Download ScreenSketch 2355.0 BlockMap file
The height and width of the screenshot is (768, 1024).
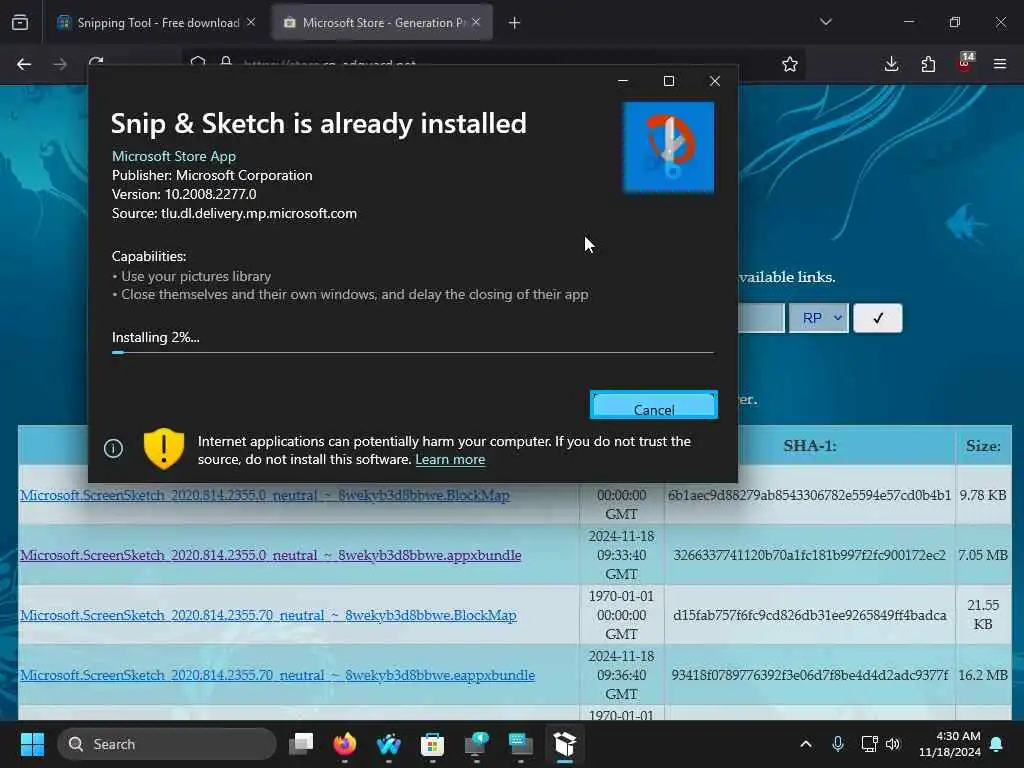[x=264, y=495]
